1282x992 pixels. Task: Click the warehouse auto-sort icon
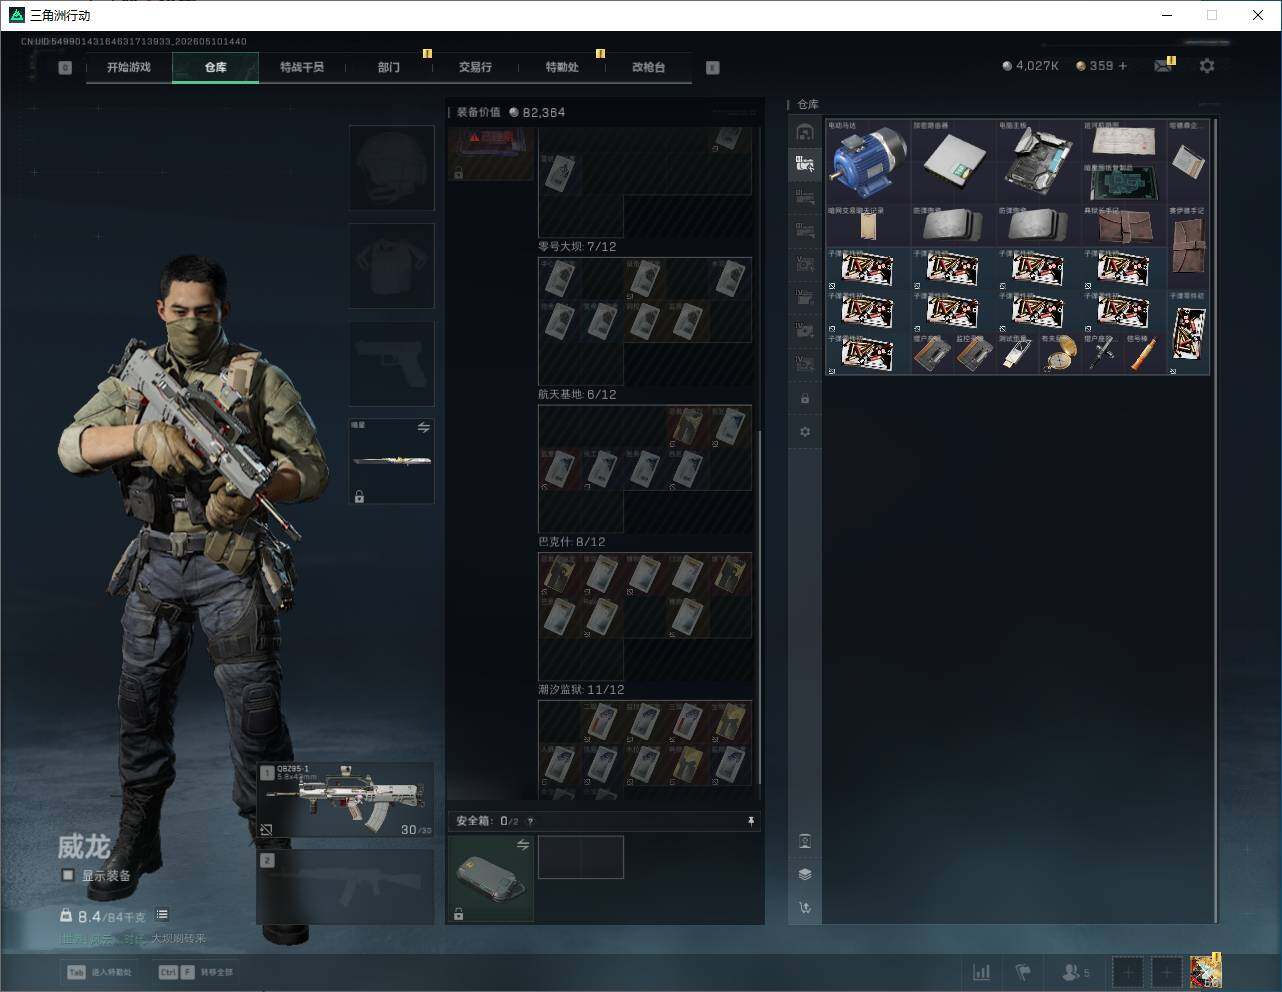[x=805, y=908]
